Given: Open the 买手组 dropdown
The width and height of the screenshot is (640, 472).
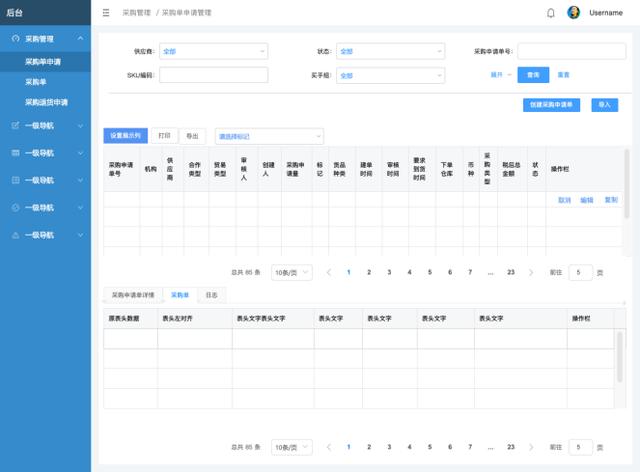Looking at the screenshot, I should [391, 76].
